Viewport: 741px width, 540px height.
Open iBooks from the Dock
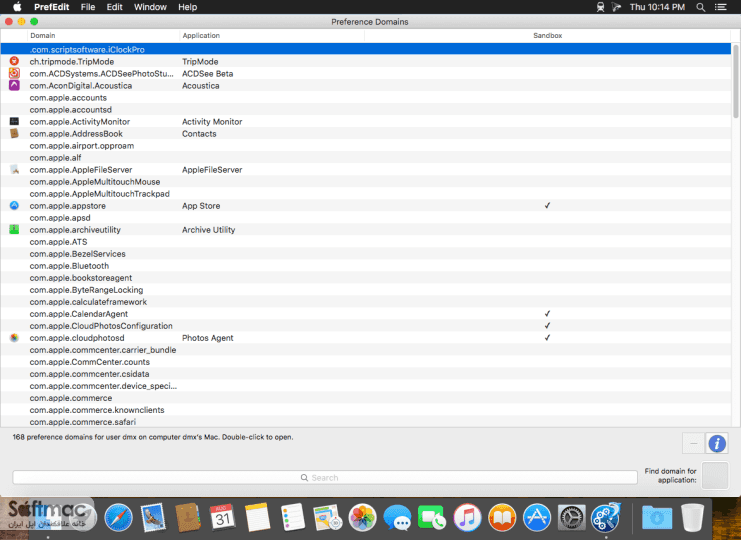coord(502,517)
